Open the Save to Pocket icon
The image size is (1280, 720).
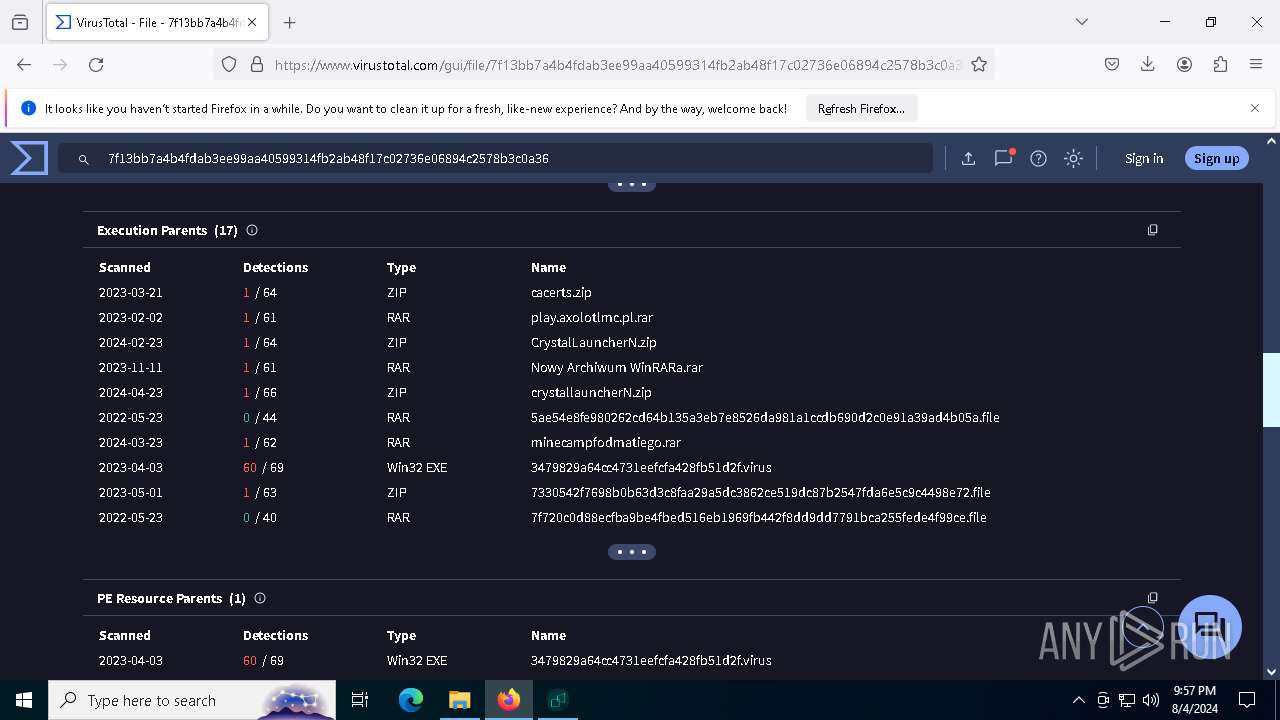click(1111, 64)
